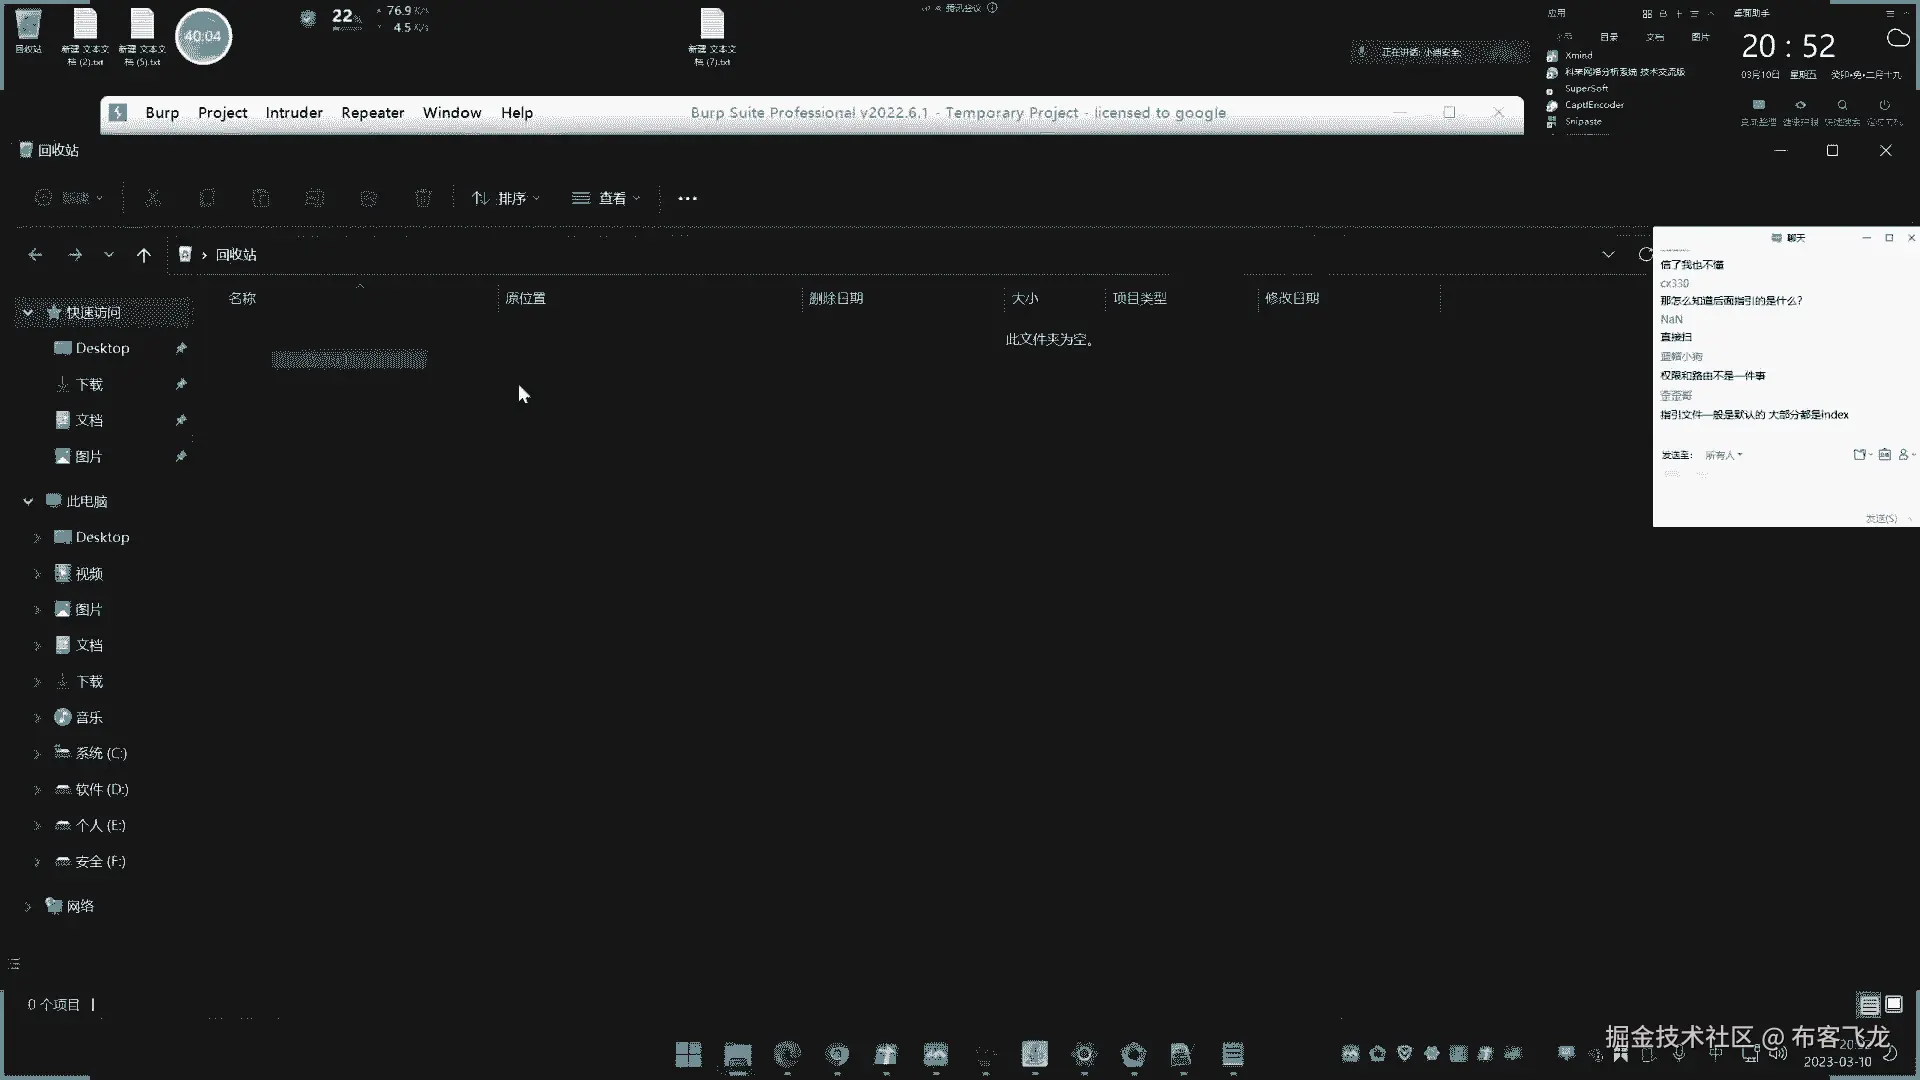Collapse the 快速访问 quick access tree

point(28,312)
